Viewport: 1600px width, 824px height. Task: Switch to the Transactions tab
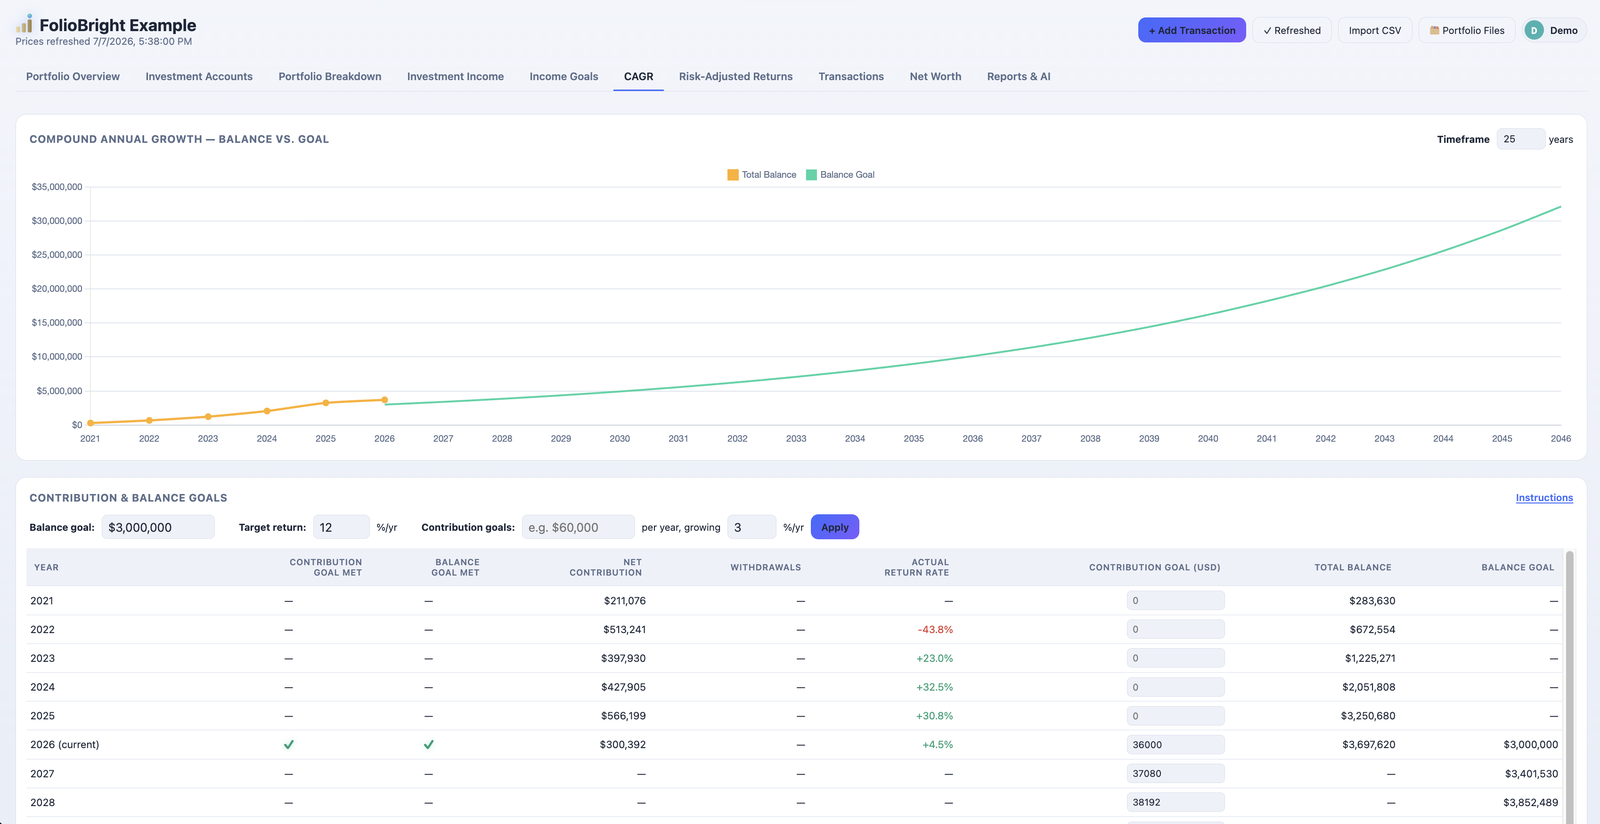(851, 76)
